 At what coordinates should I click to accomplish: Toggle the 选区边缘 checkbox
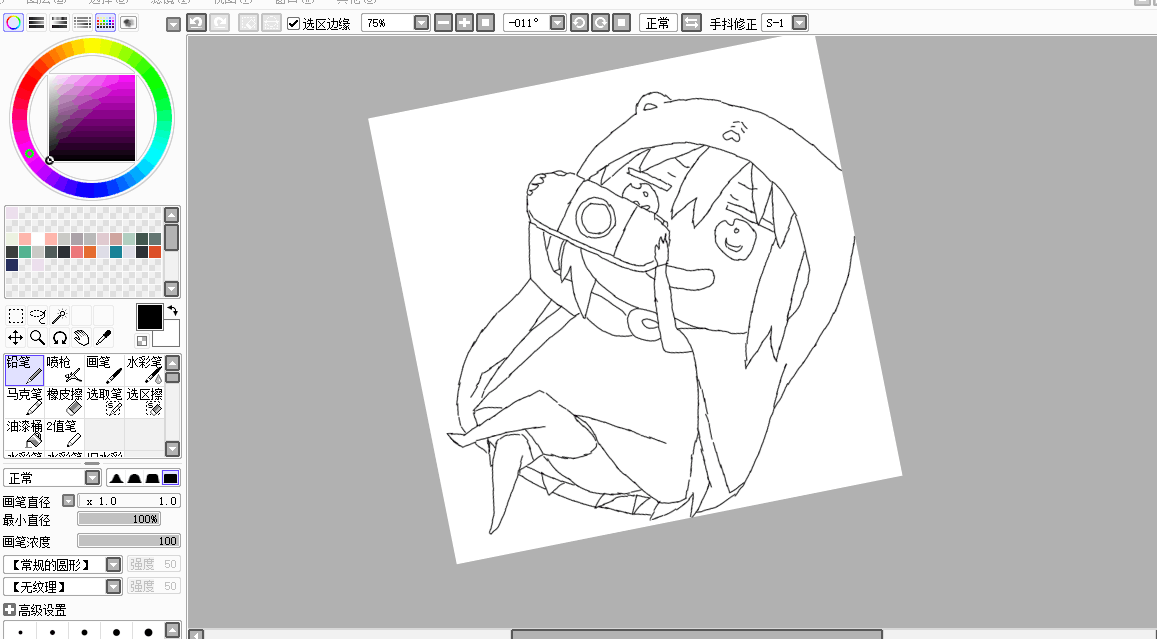293,24
